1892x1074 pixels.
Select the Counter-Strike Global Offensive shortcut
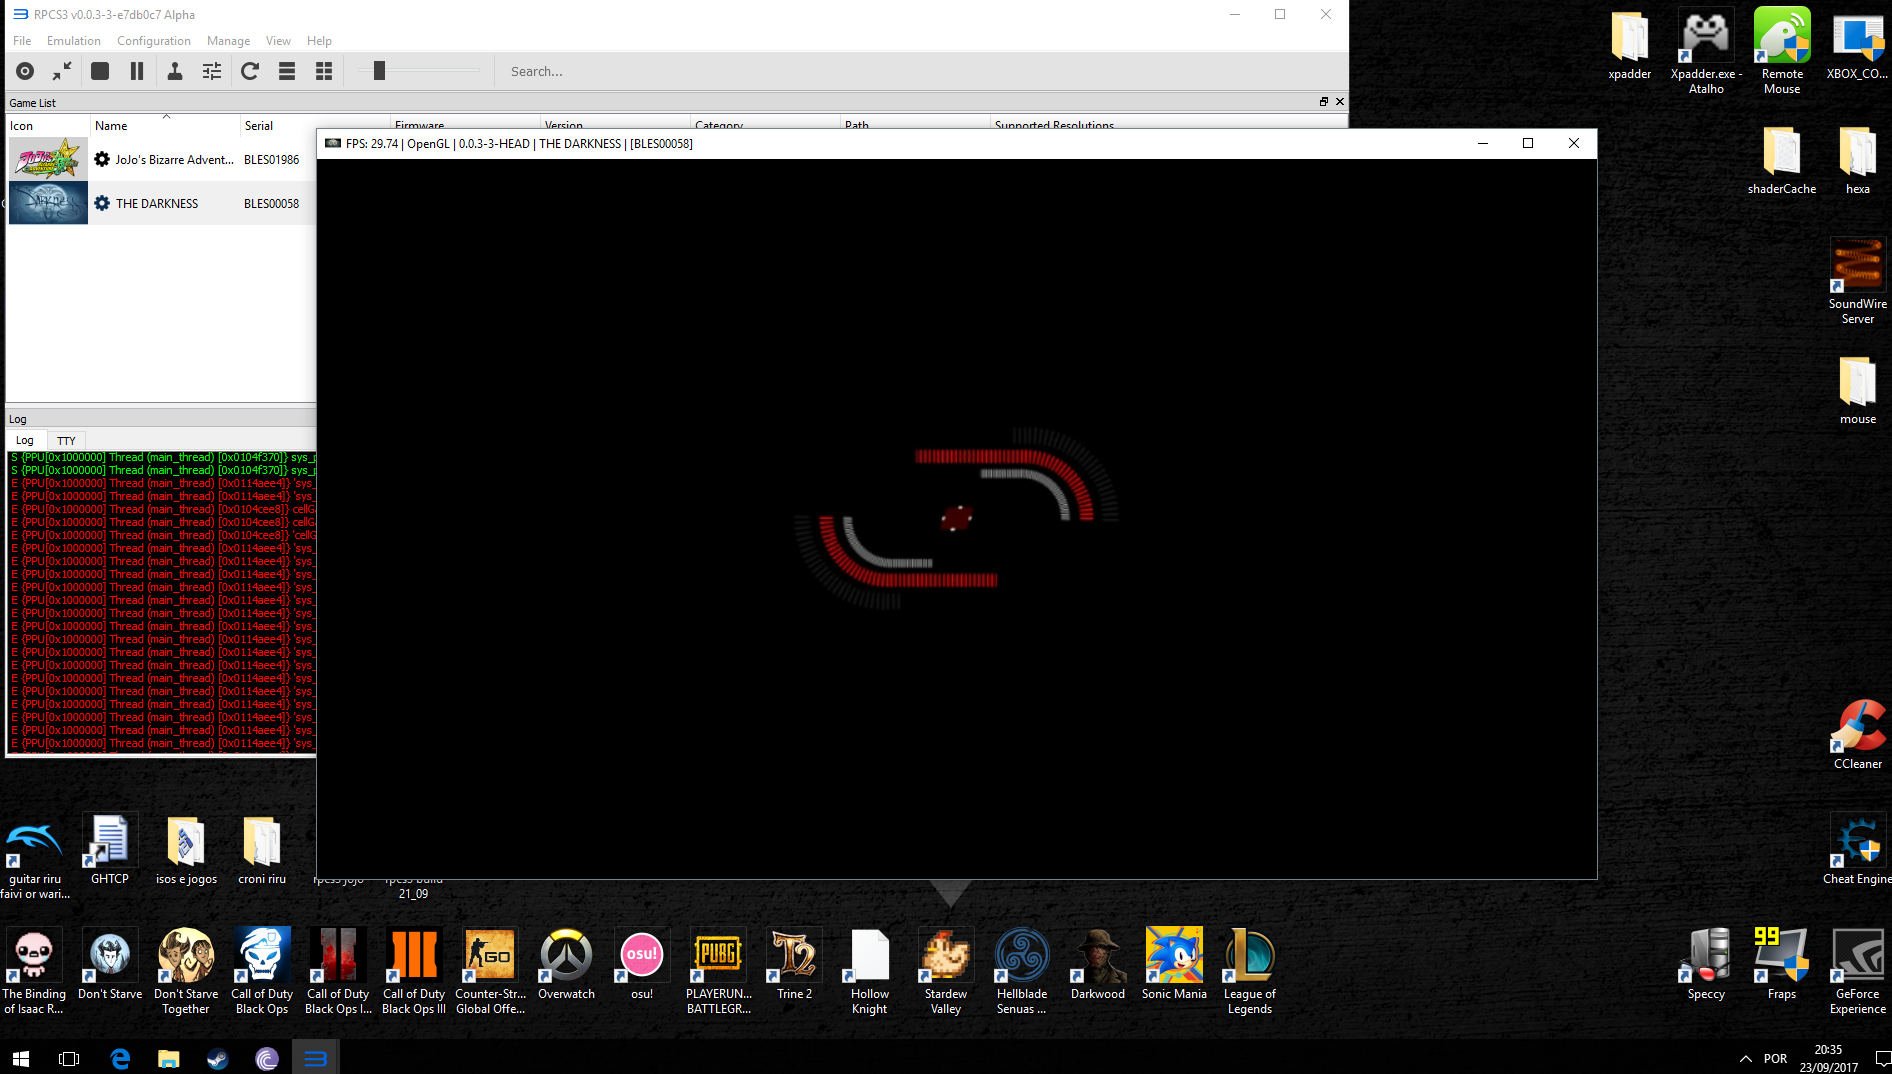(x=490, y=971)
